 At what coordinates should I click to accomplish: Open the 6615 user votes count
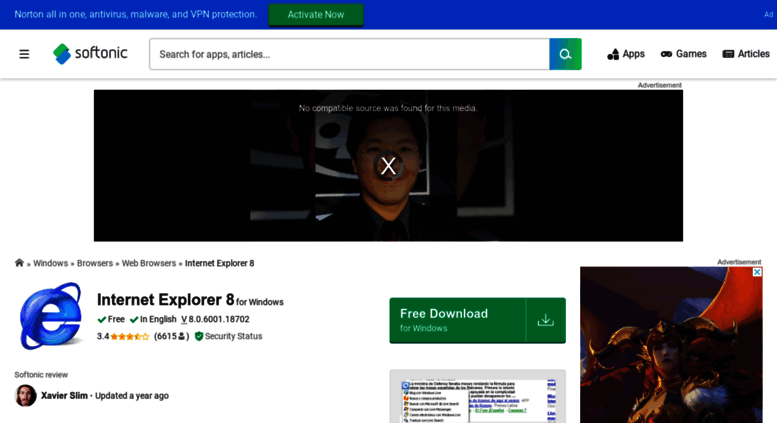171,336
